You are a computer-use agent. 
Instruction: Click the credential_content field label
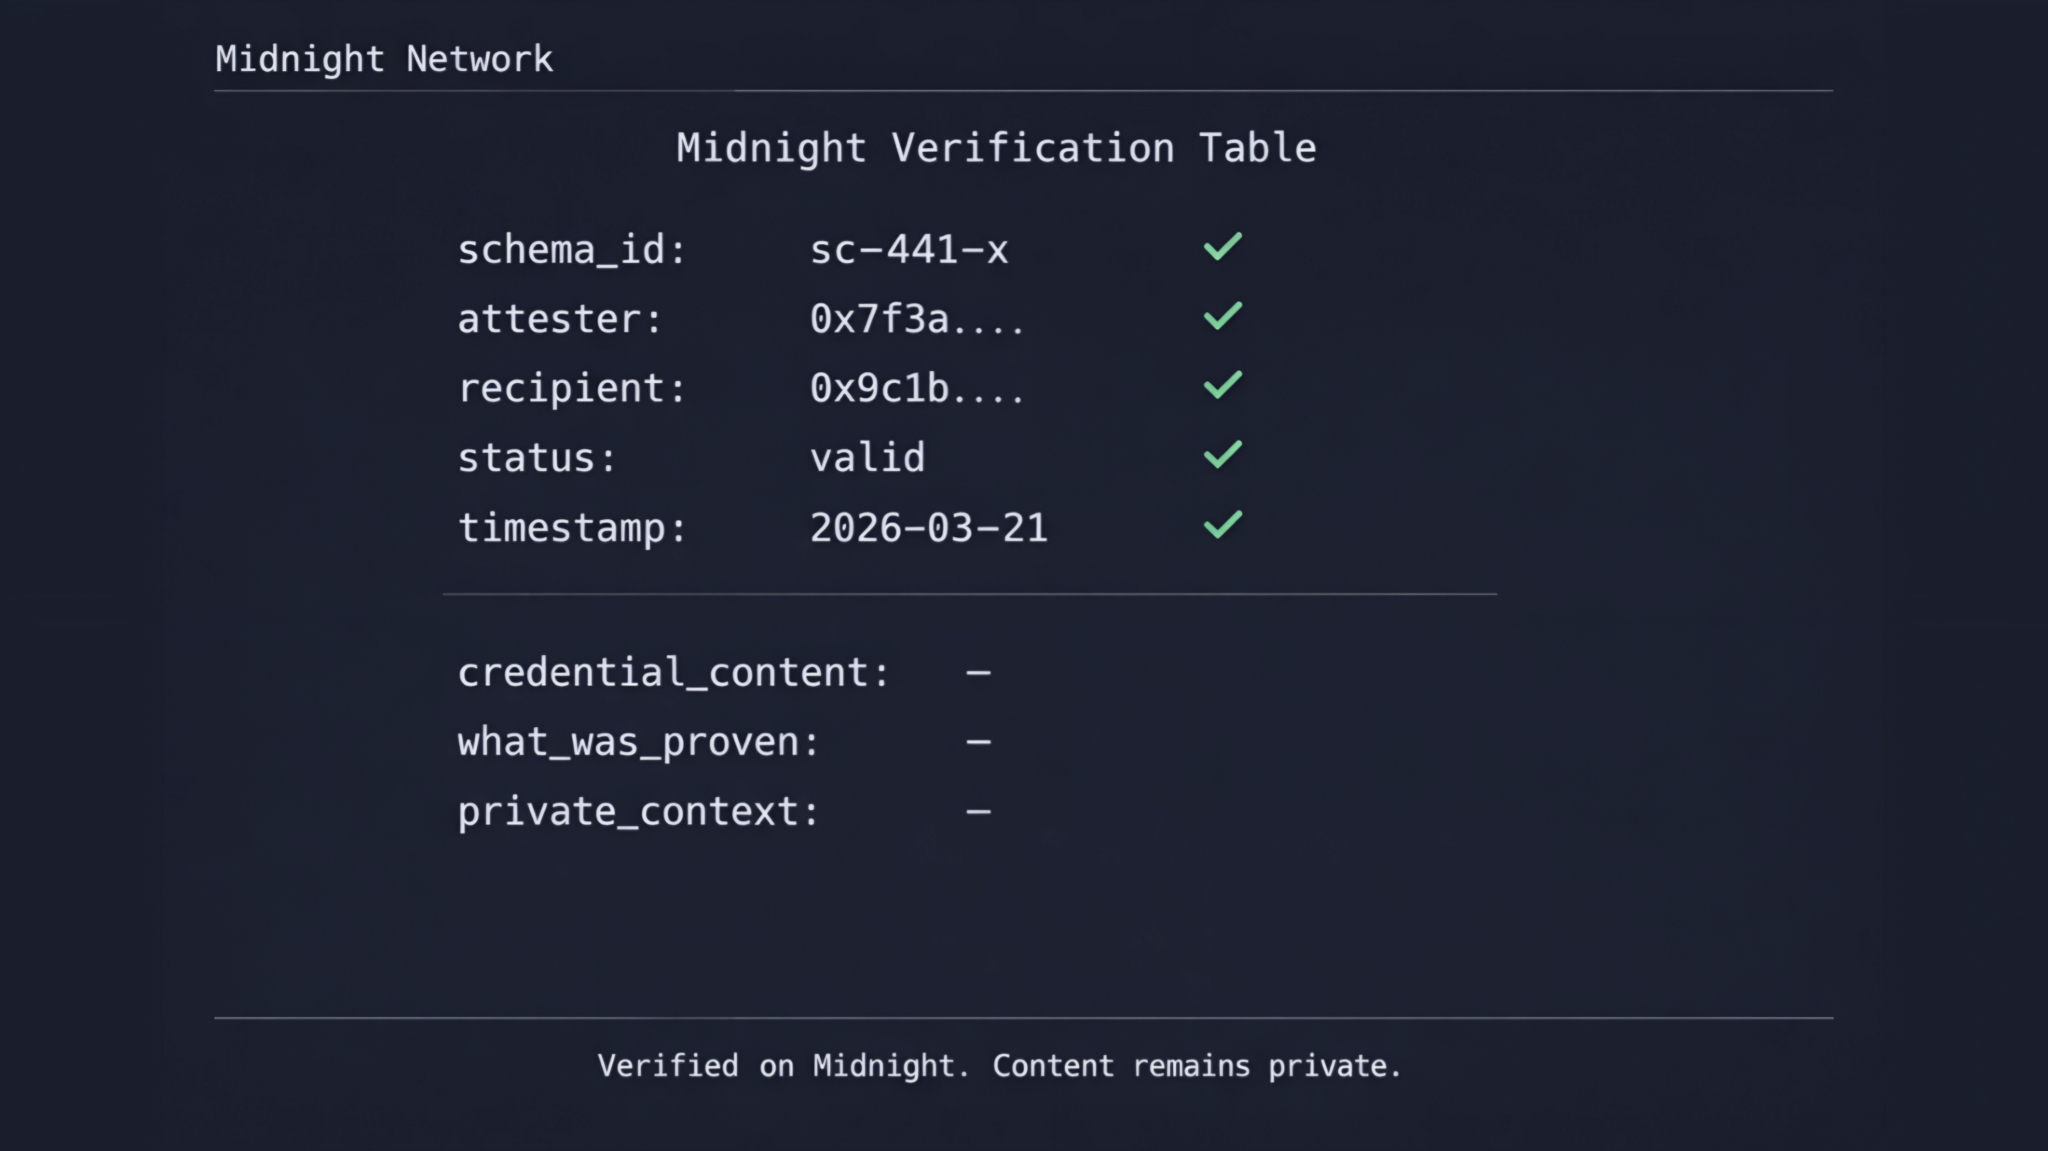(673, 673)
